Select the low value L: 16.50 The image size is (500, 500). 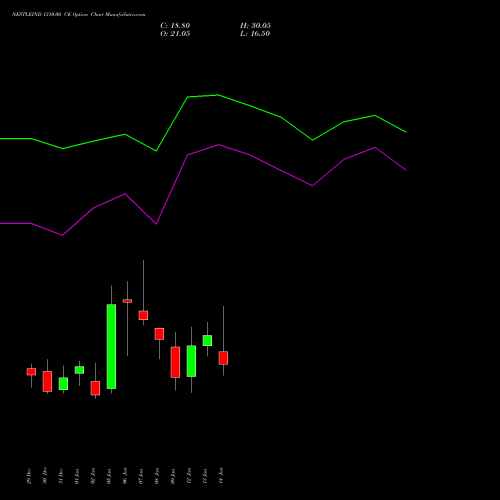255,34
